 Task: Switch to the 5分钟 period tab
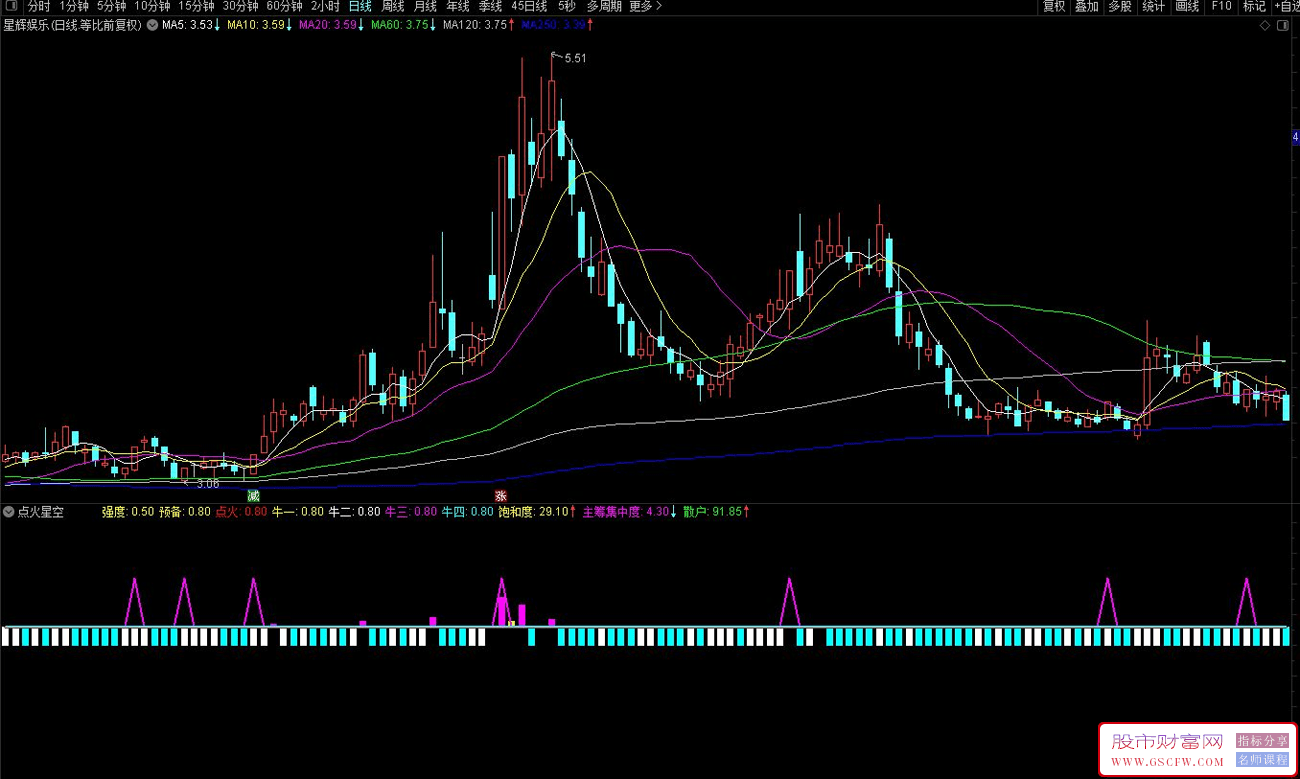tap(111, 6)
